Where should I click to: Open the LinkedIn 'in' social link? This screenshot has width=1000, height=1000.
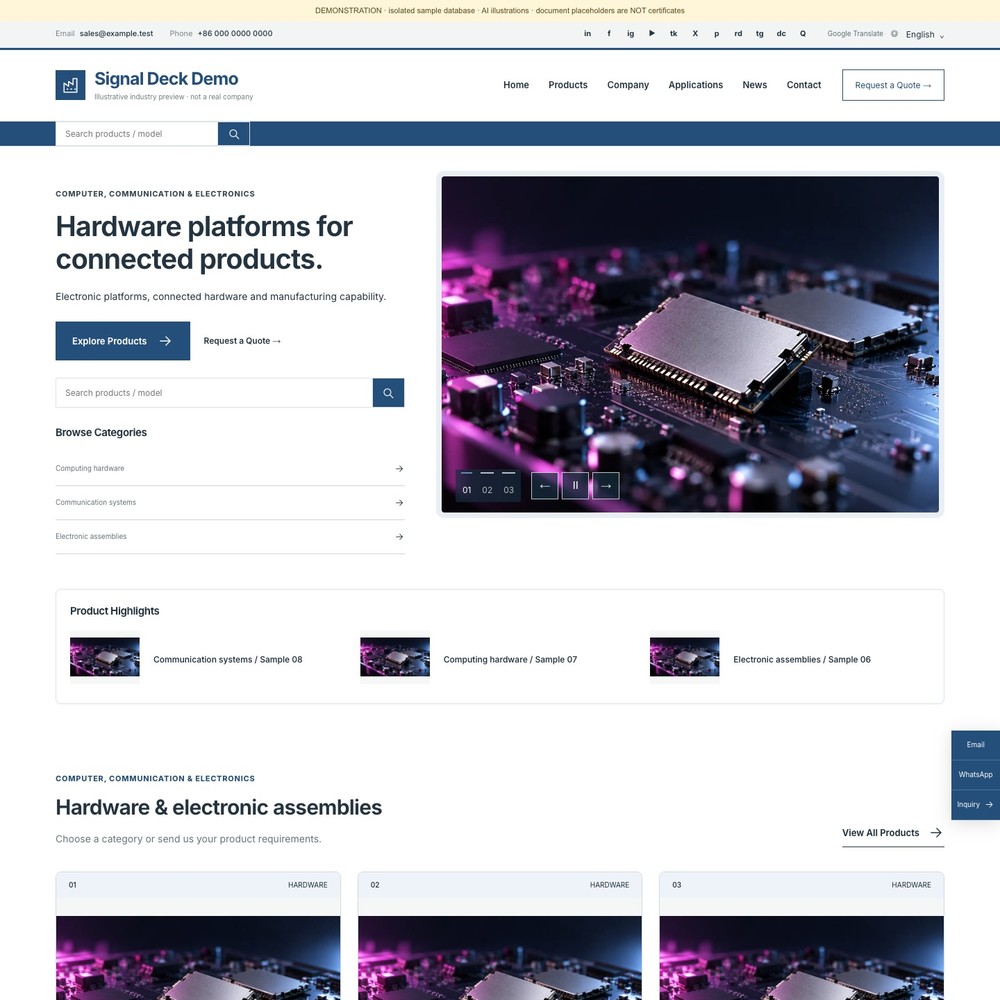pos(587,34)
